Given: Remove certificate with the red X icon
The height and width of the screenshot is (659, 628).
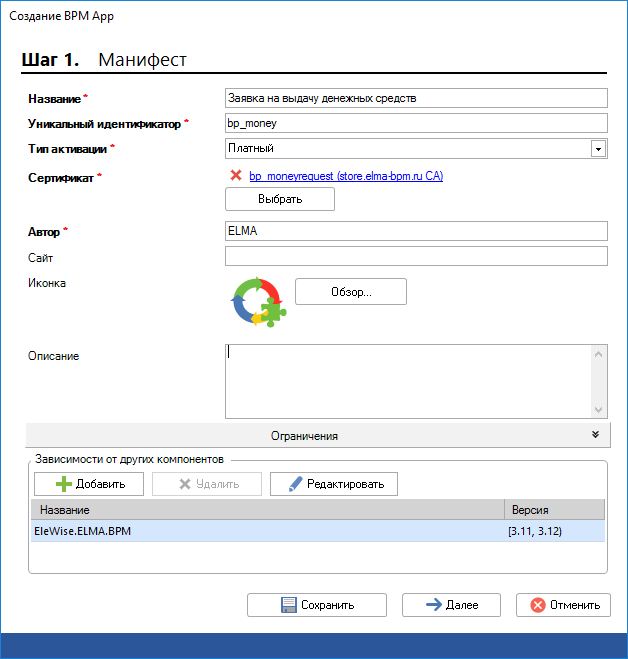Looking at the screenshot, I should (236, 175).
